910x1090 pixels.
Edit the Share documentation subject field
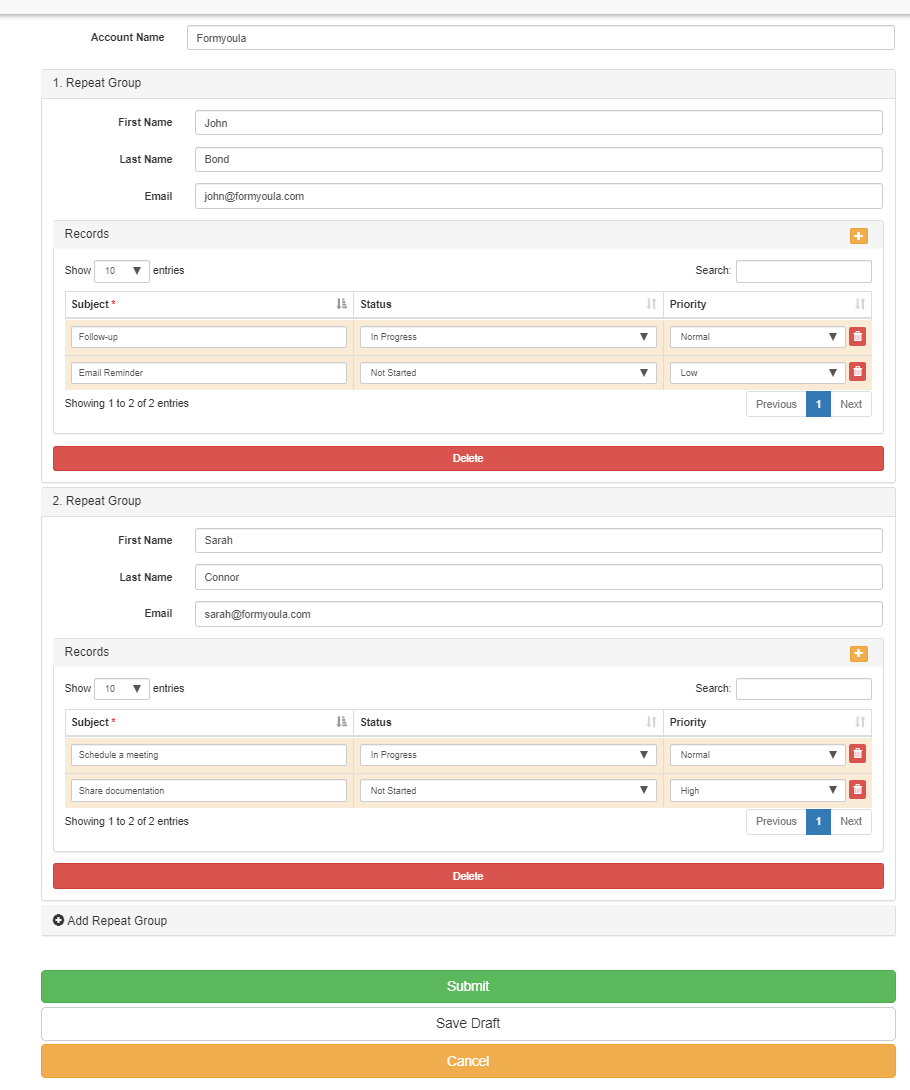[x=209, y=790]
